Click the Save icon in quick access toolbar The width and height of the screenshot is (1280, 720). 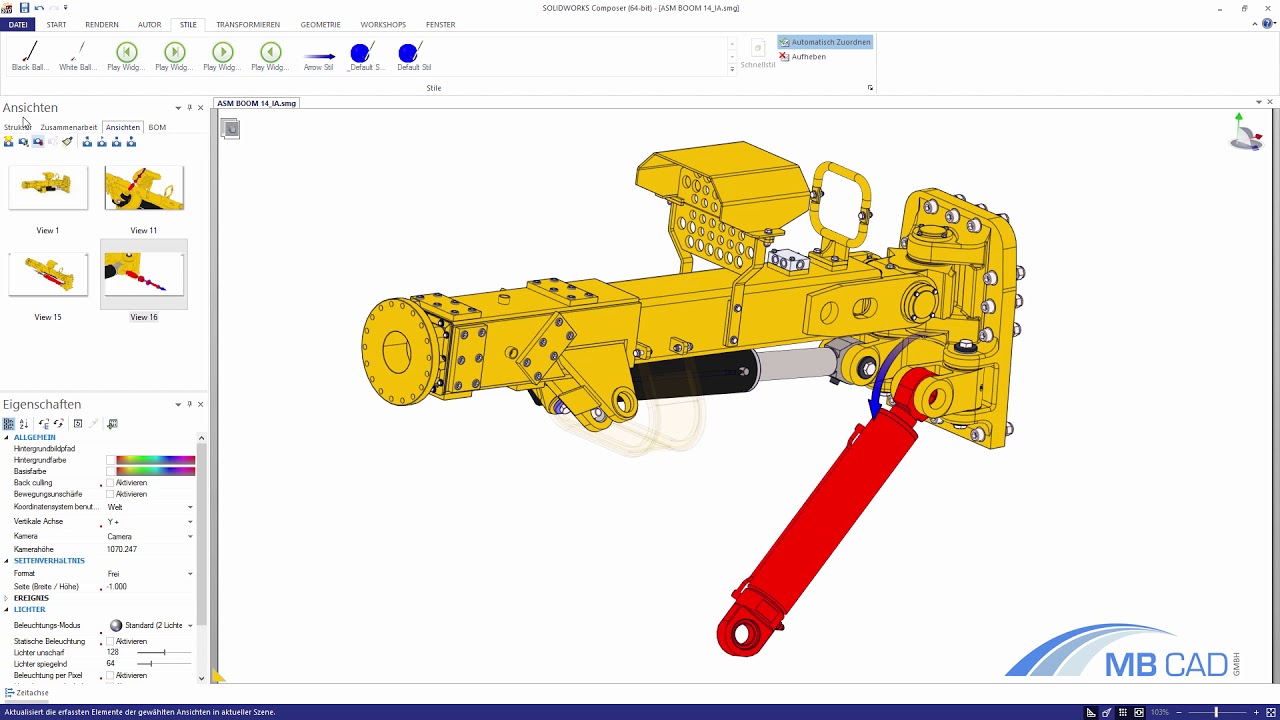(x=24, y=8)
